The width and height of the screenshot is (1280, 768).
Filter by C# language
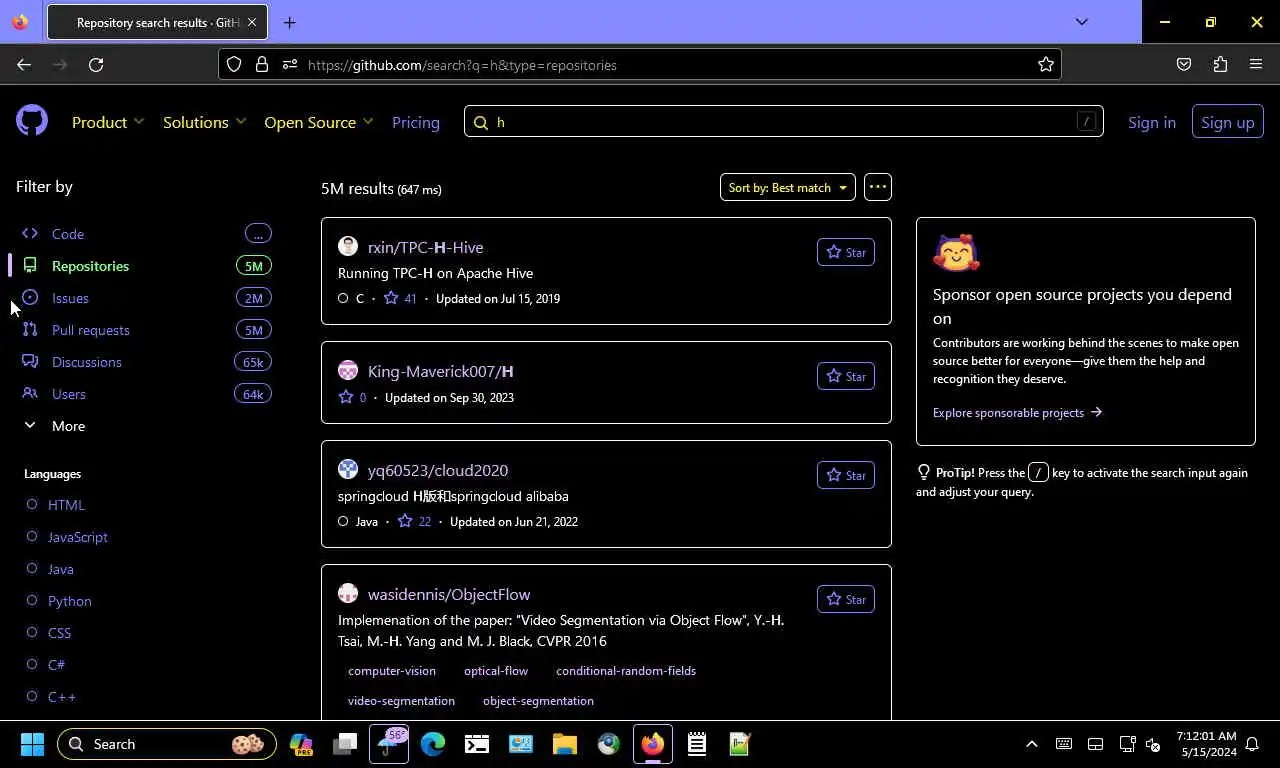tap(56, 665)
